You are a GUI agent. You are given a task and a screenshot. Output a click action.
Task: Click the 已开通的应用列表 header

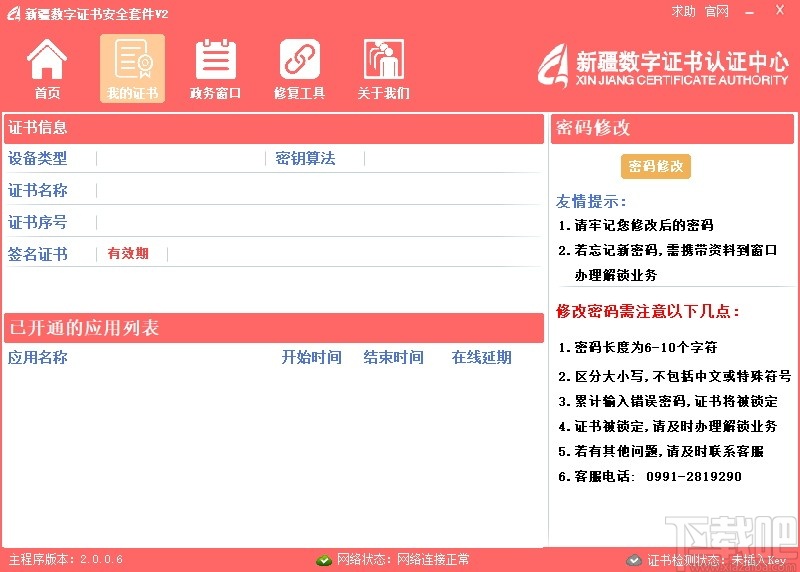(274, 328)
